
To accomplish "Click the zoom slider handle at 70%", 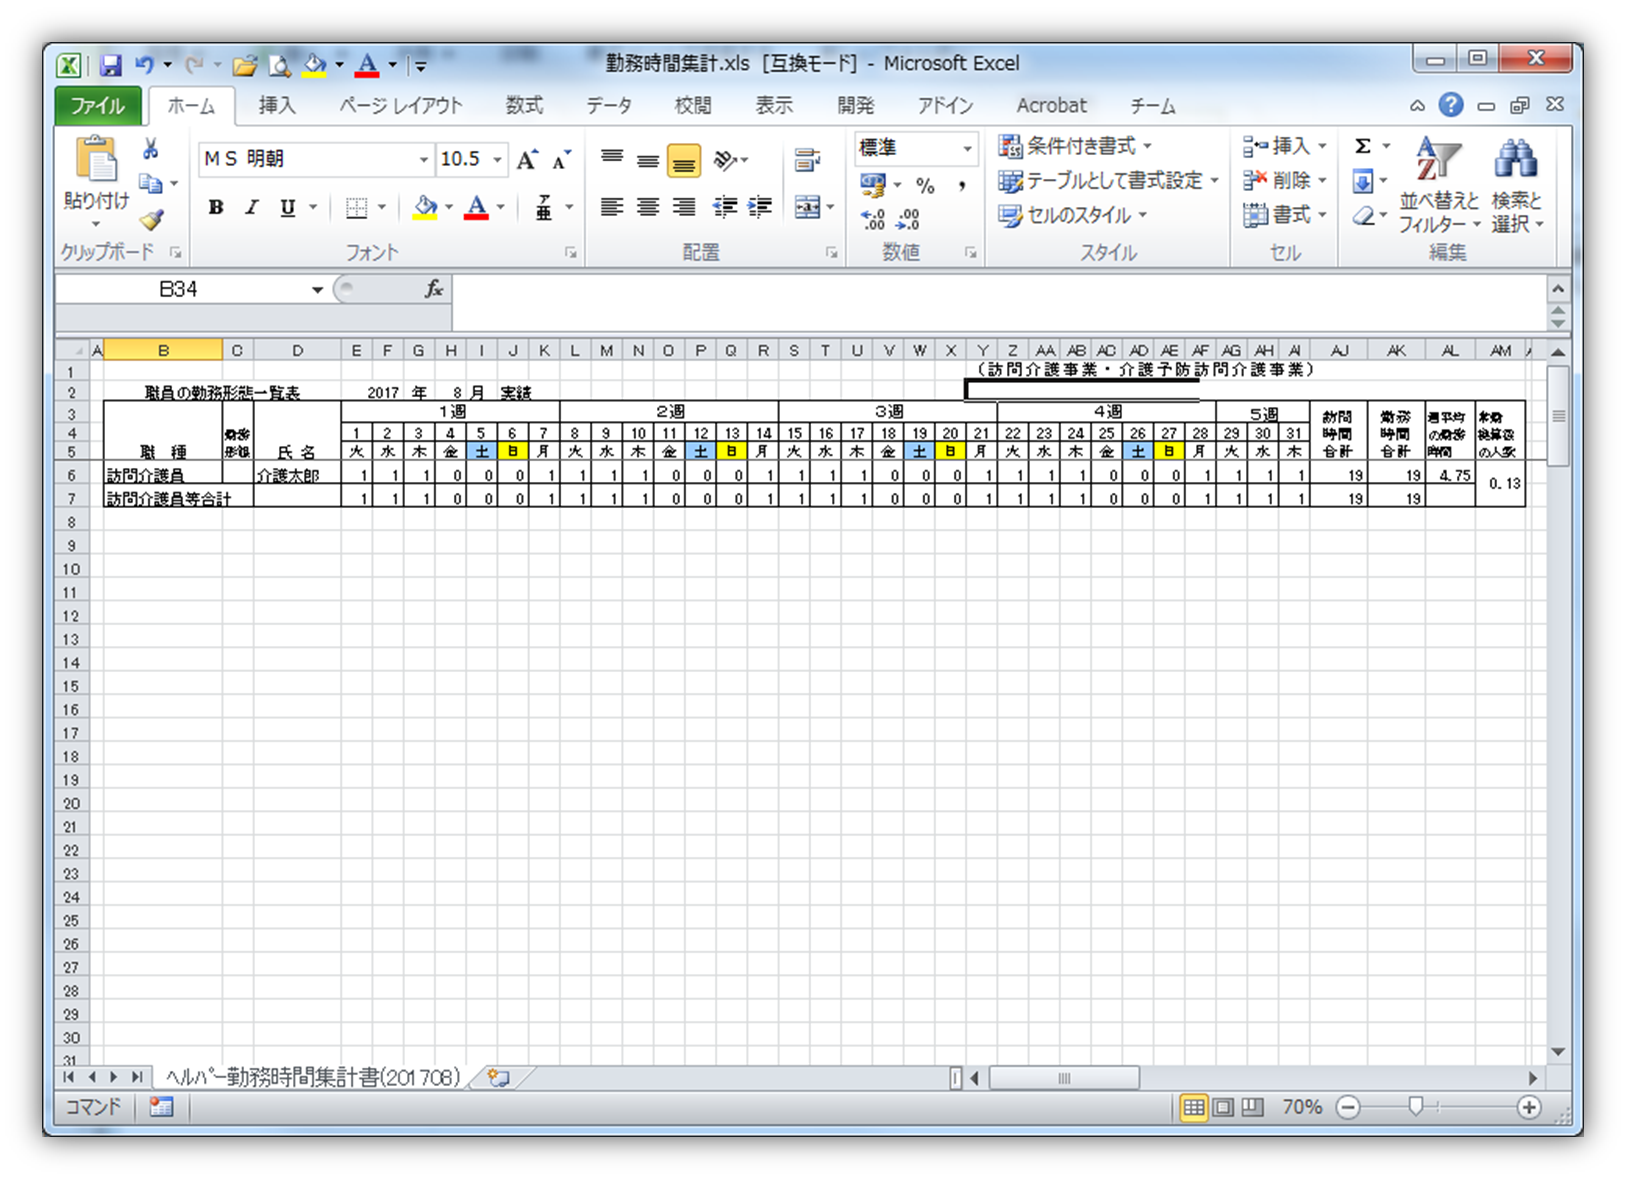I will tap(1416, 1107).
